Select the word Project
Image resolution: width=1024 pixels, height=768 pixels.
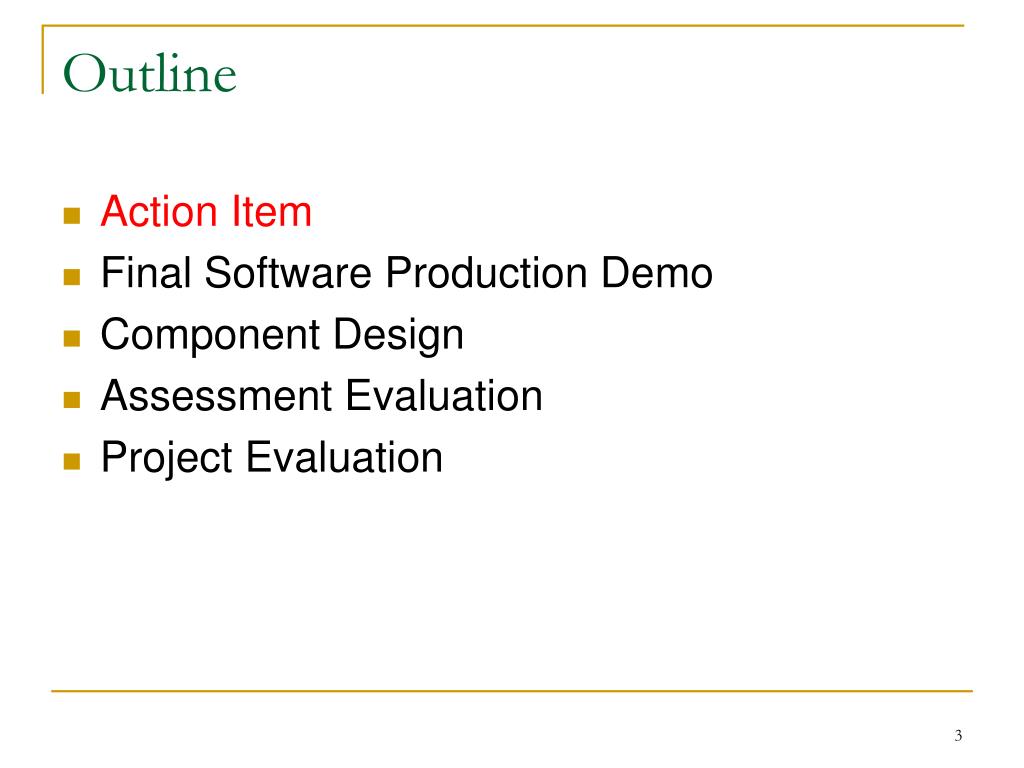click(x=167, y=458)
